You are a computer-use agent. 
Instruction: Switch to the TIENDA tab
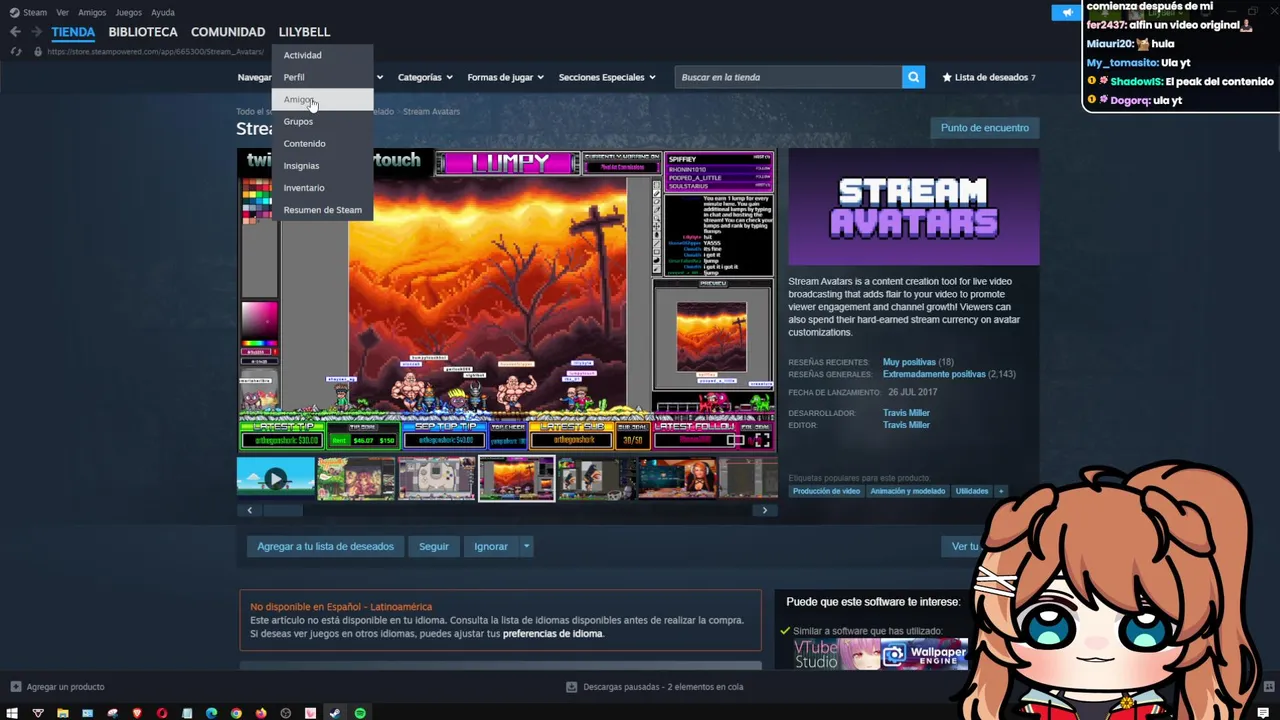click(73, 32)
